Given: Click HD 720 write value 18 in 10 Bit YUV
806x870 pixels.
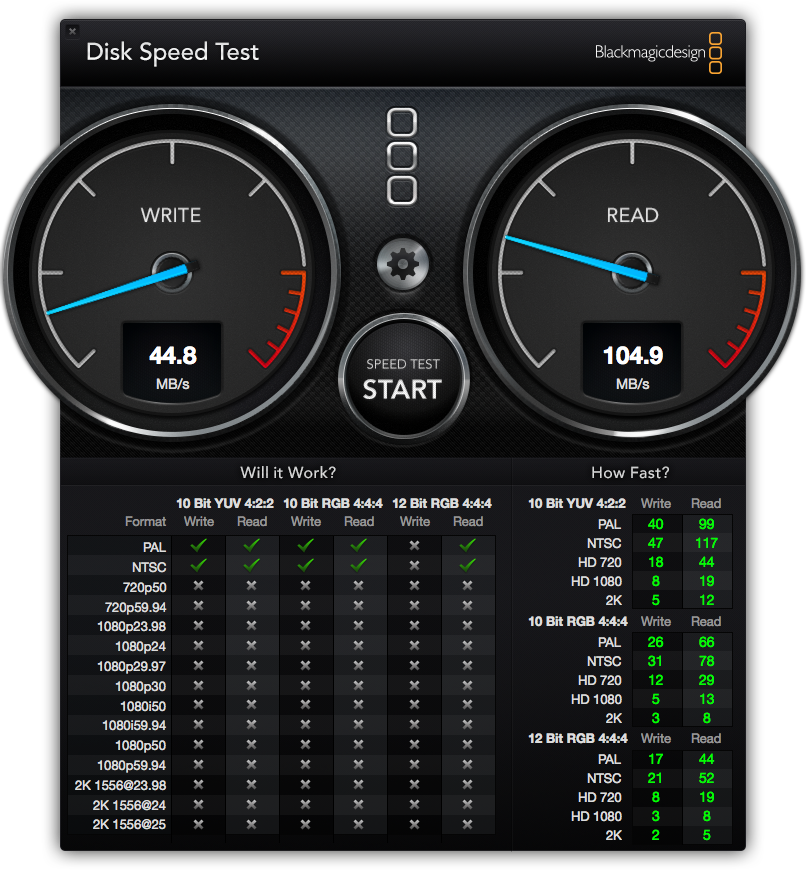Looking at the screenshot, I should point(656,562).
